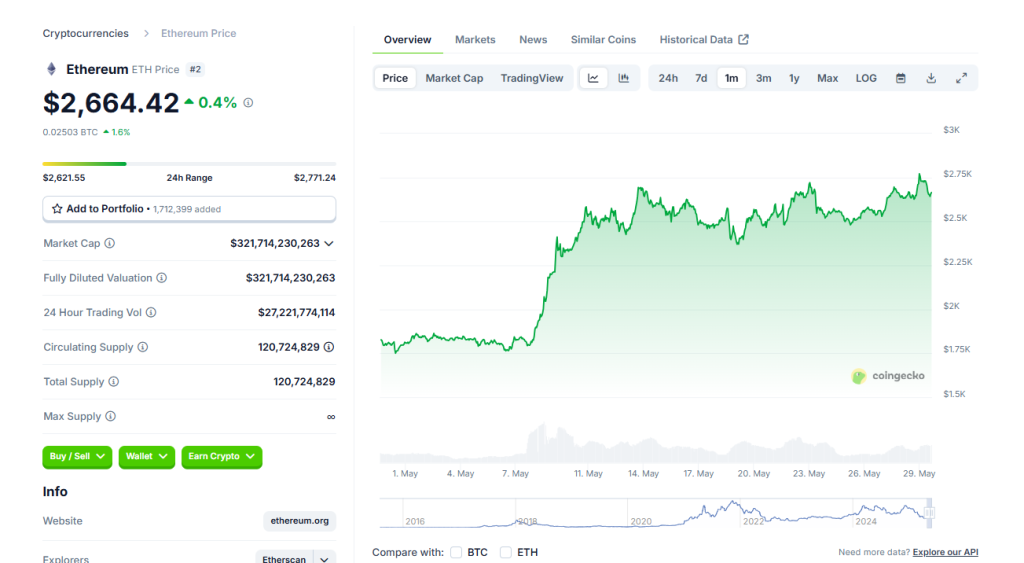1024x563 pixels.
Task: Select the 1y time range
Action: [794, 78]
